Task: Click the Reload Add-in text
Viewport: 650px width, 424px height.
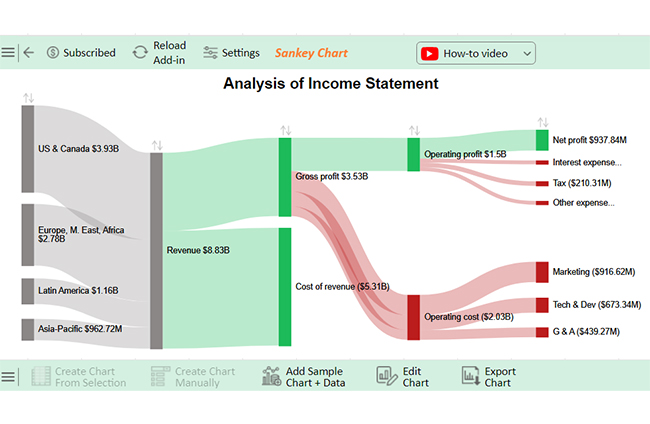Action: (x=170, y=53)
